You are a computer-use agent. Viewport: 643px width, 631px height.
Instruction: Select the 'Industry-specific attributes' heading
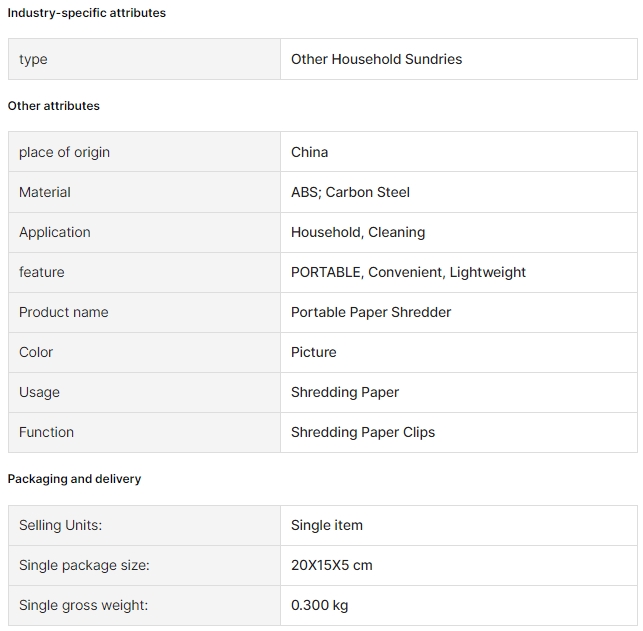pyautogui.click(x=87, y=13)
